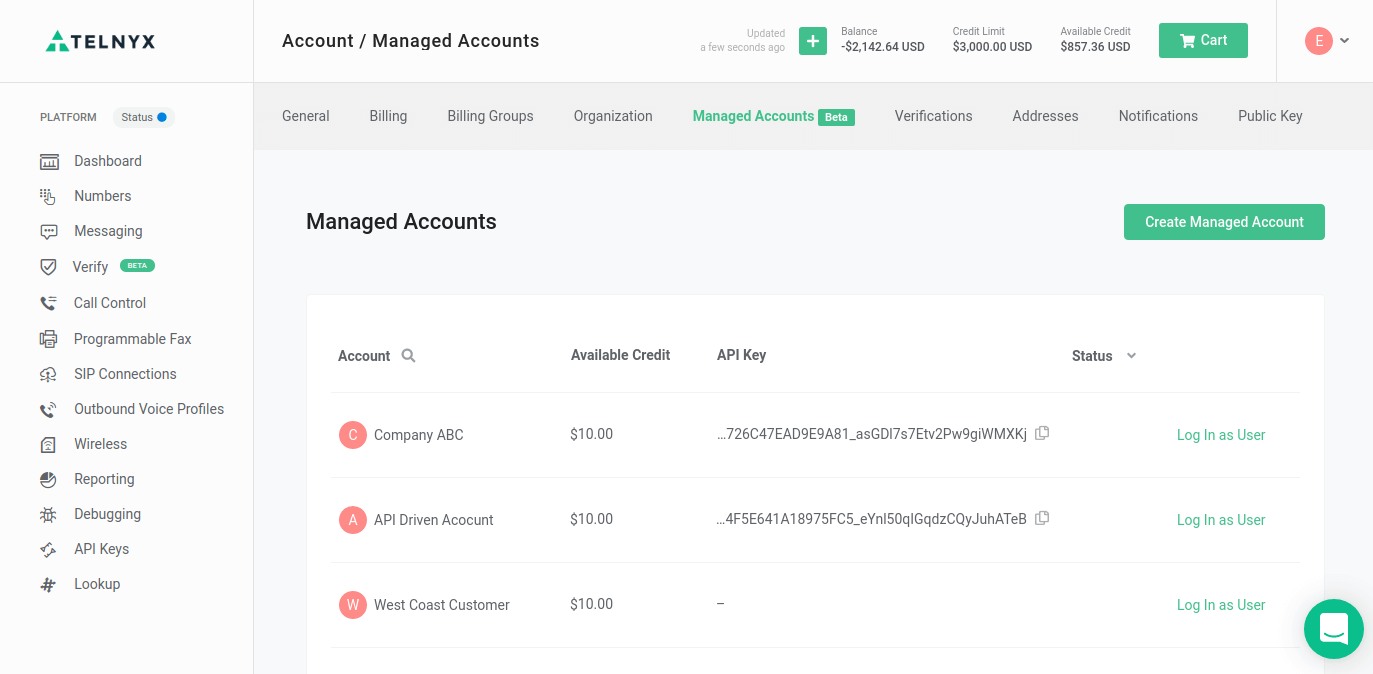Log in as West Coast Customer user
Screen dimensions: 1373x674
(1221, 605)
